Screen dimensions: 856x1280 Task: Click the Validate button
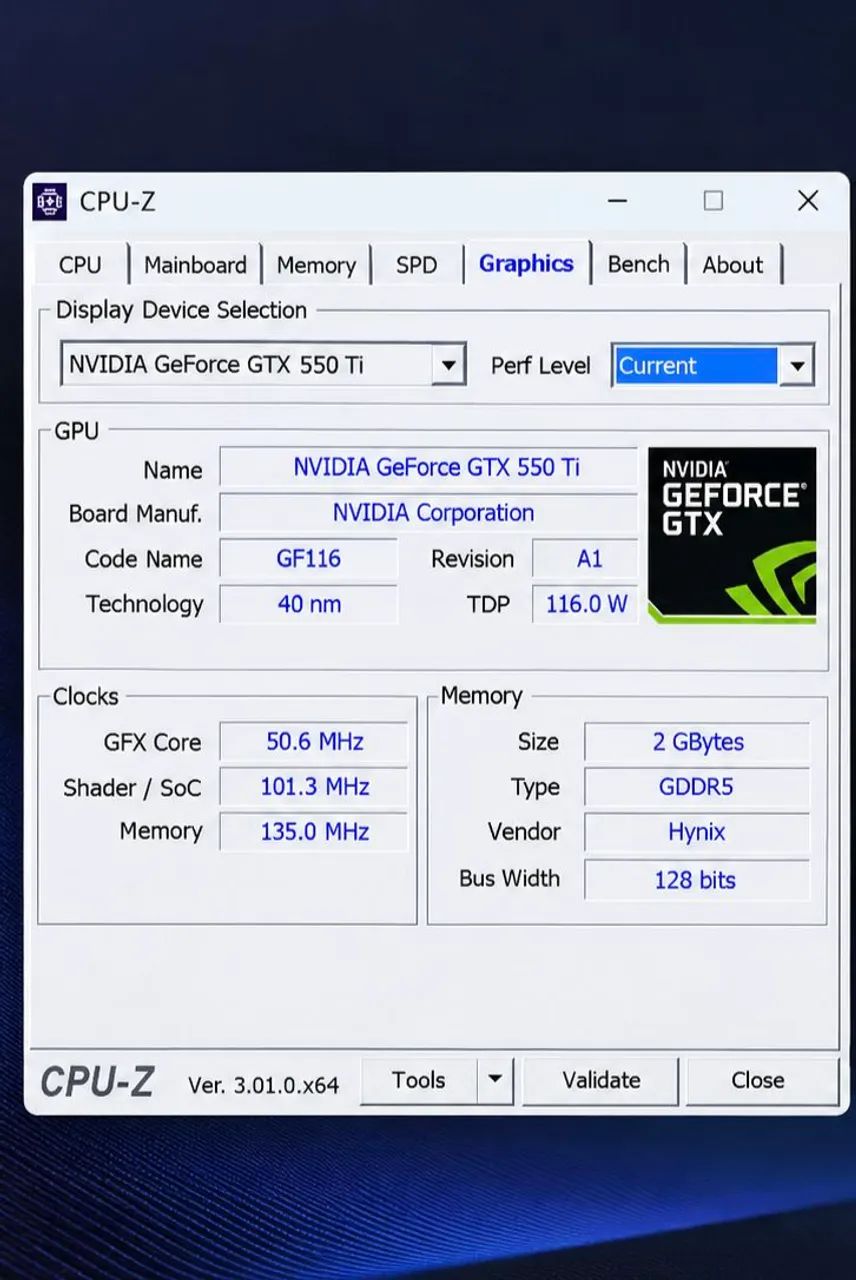(601, 1080)
